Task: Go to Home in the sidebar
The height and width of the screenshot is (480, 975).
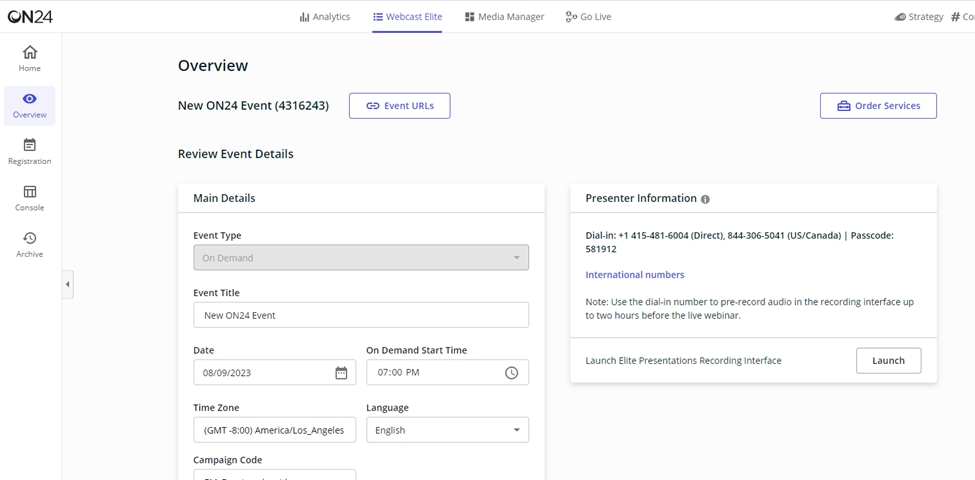Action: tap(30, 58)
